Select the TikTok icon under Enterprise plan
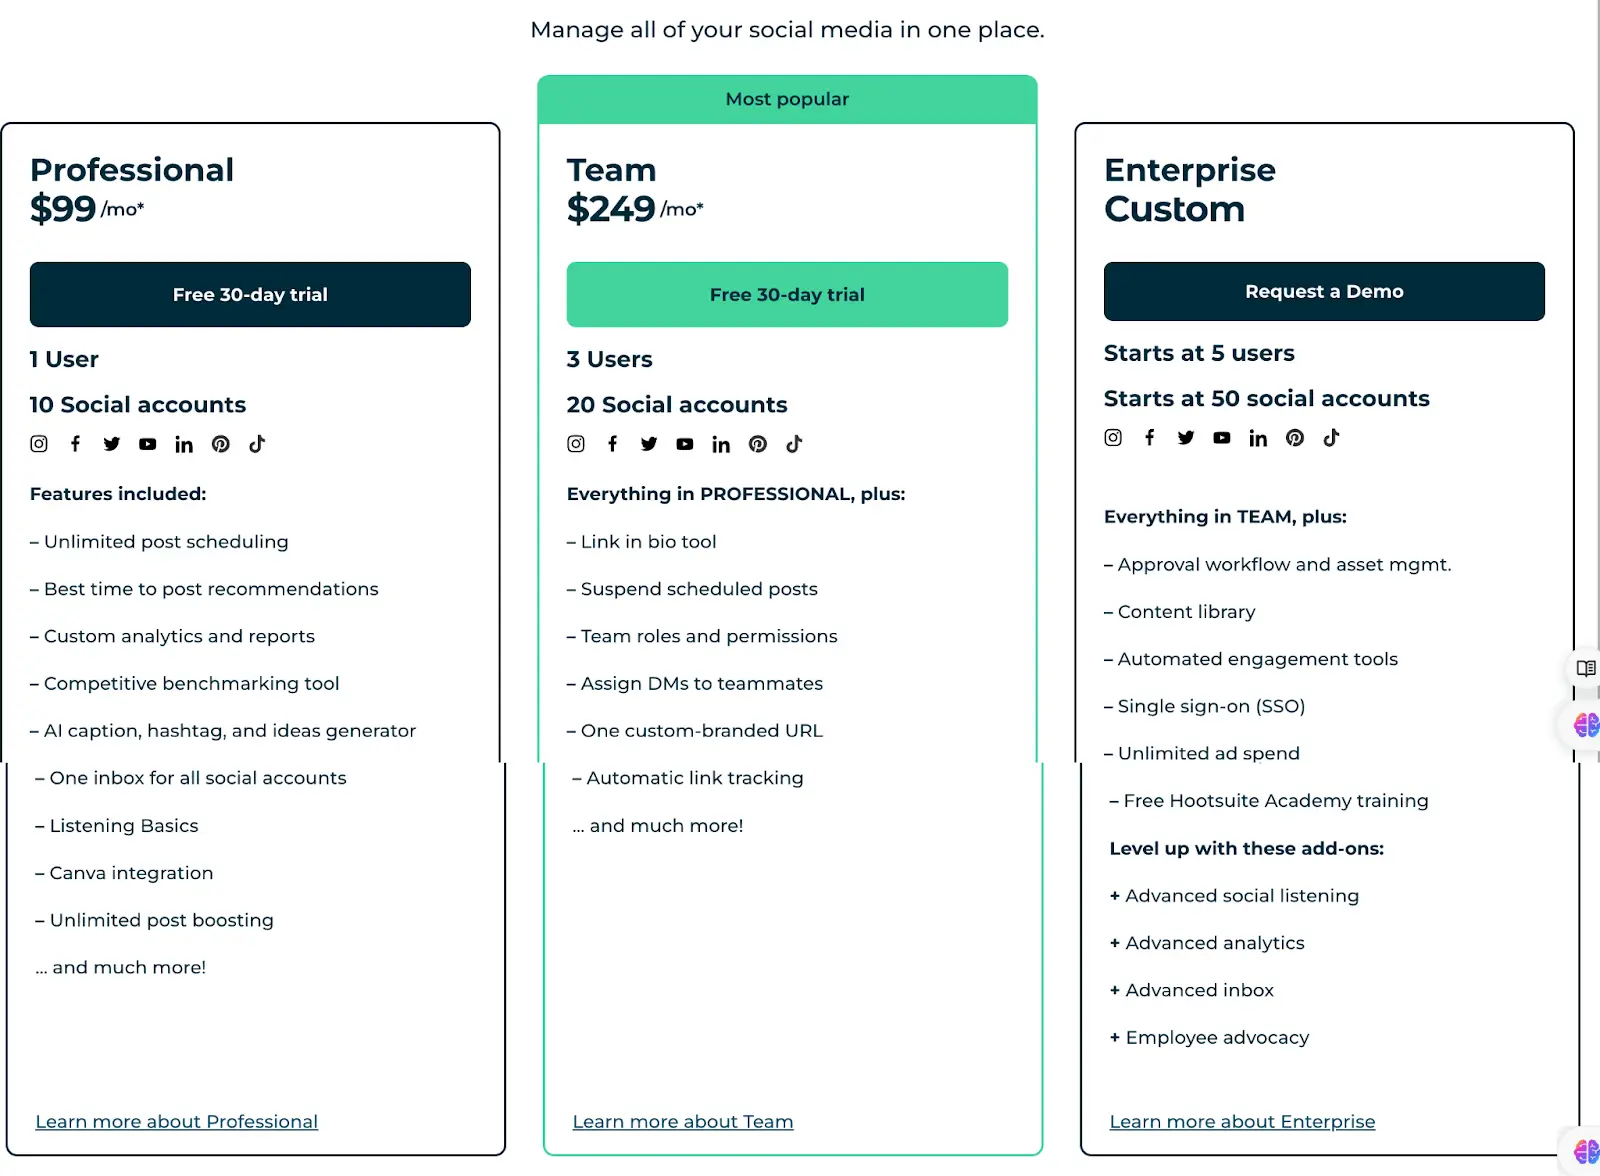The height and width of the screenshot is (1176, 1600). coord(1331,438)
